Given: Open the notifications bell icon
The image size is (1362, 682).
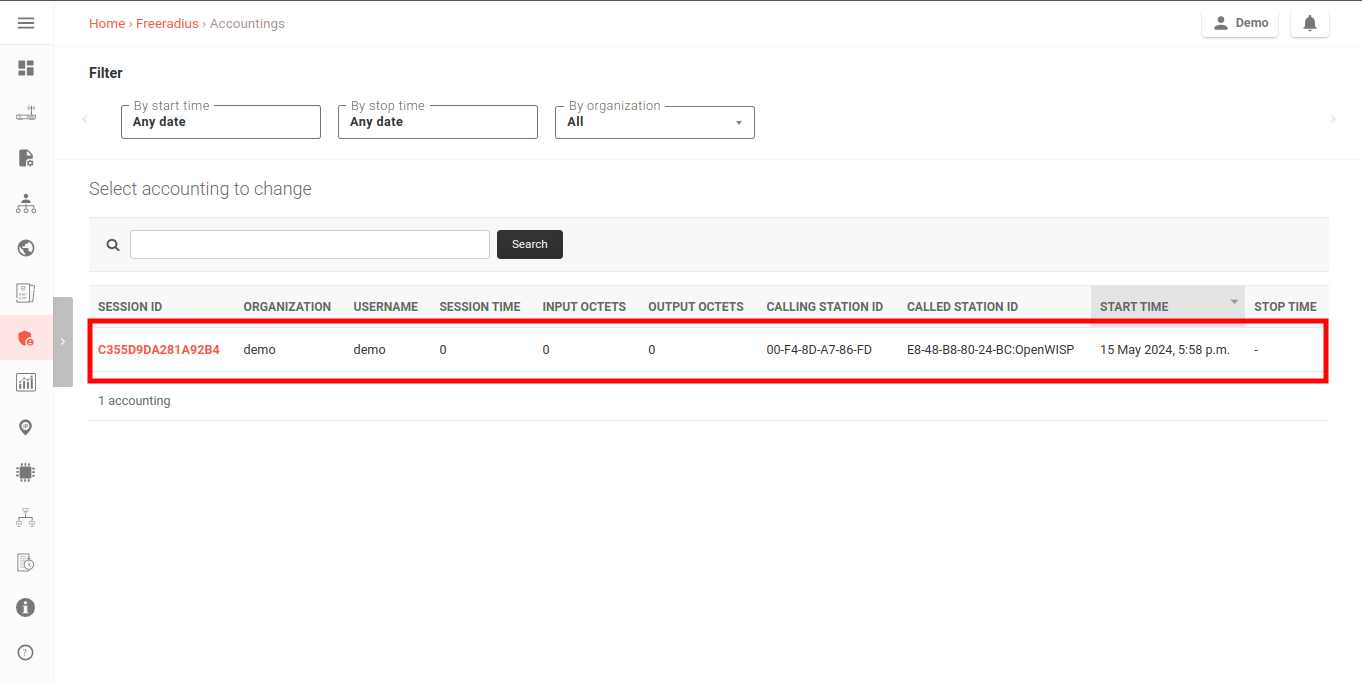Looking at the screenshot, I should tap(1310, 22).
